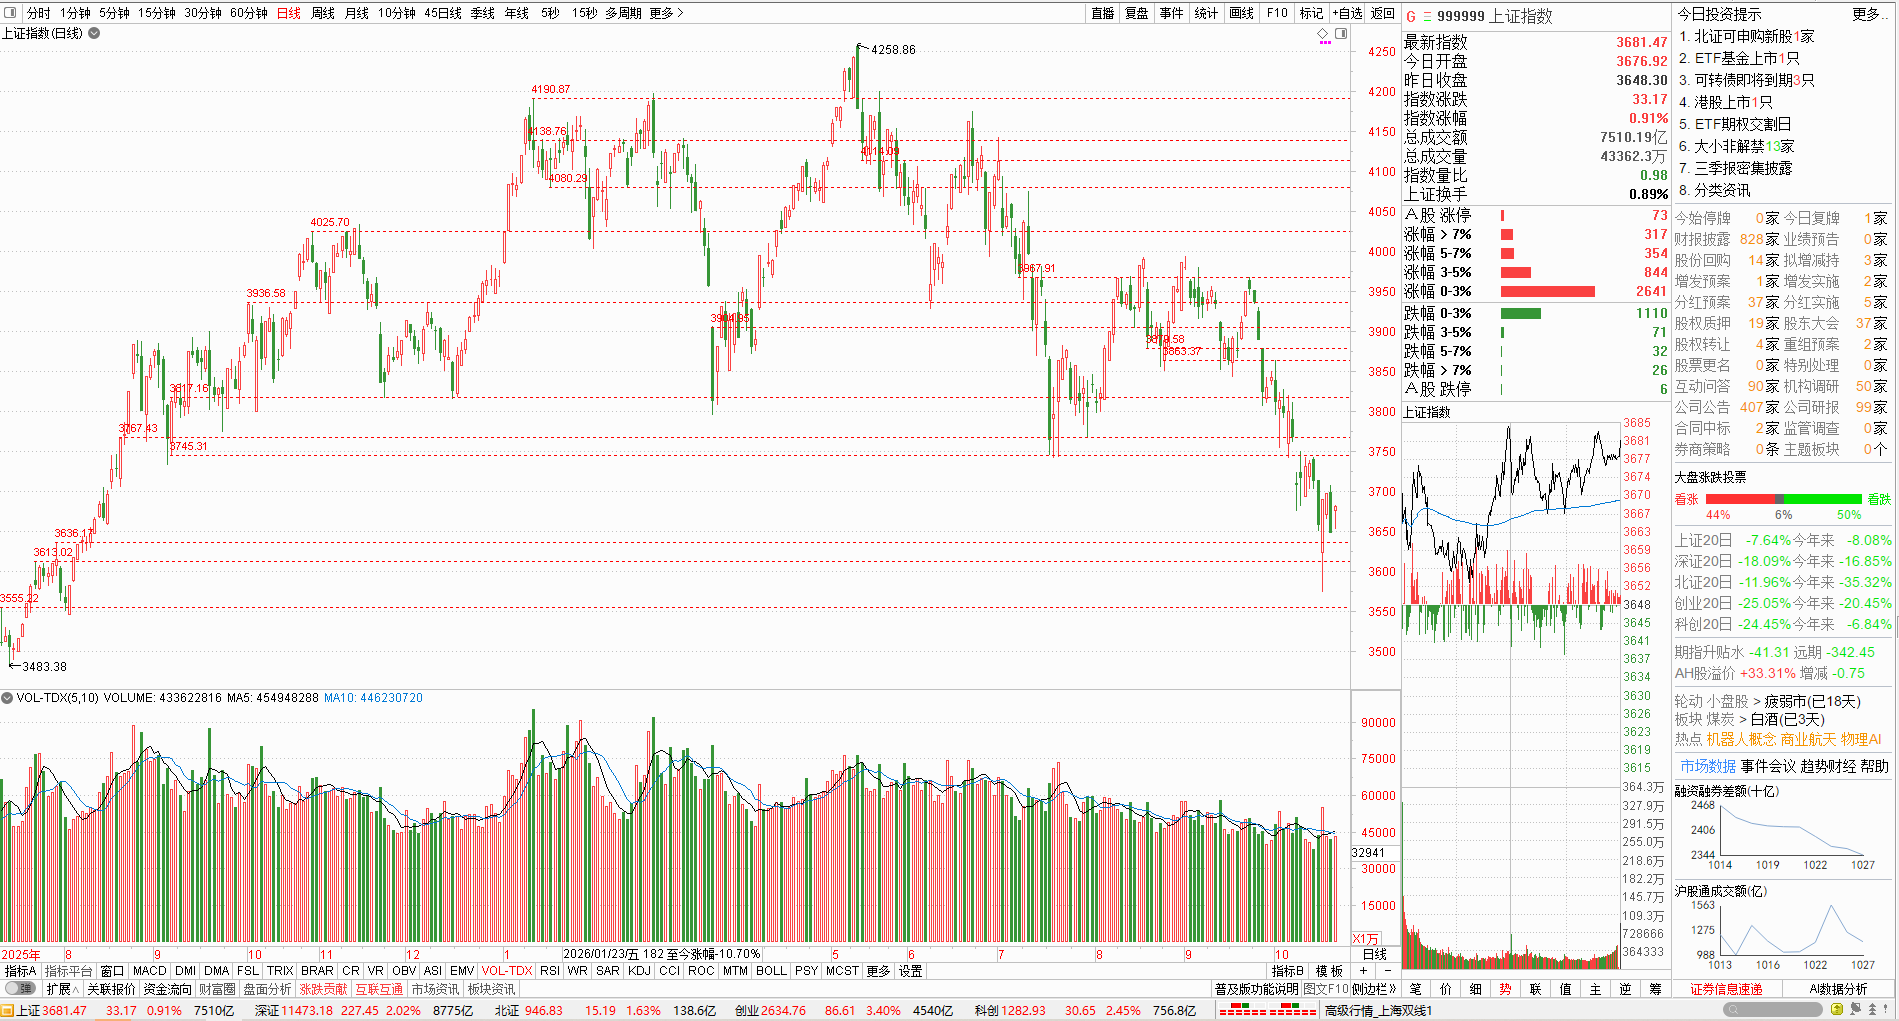The image size is (1899, 1021).
Task: Select the 势 trend icon
Action: pyautogui.click(x=1506, y=989)
